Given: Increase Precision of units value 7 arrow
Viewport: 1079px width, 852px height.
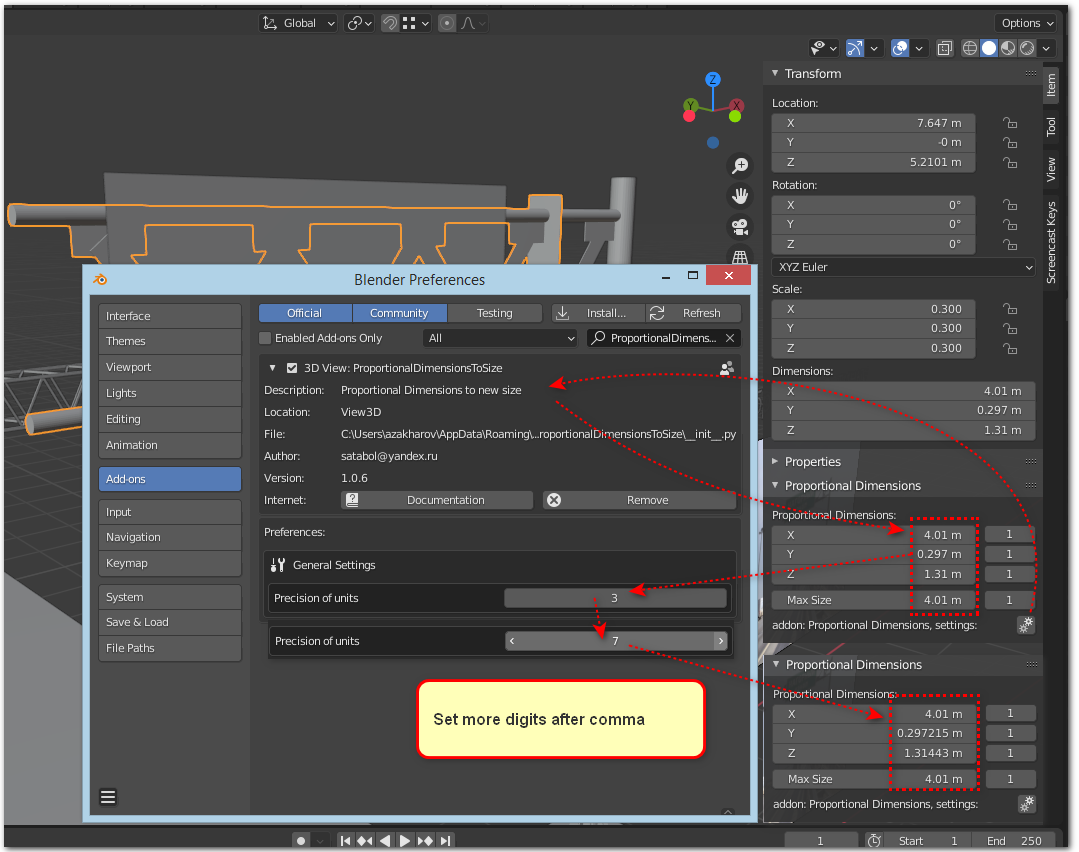Looking at the screenshot, I should pos(720,641).
